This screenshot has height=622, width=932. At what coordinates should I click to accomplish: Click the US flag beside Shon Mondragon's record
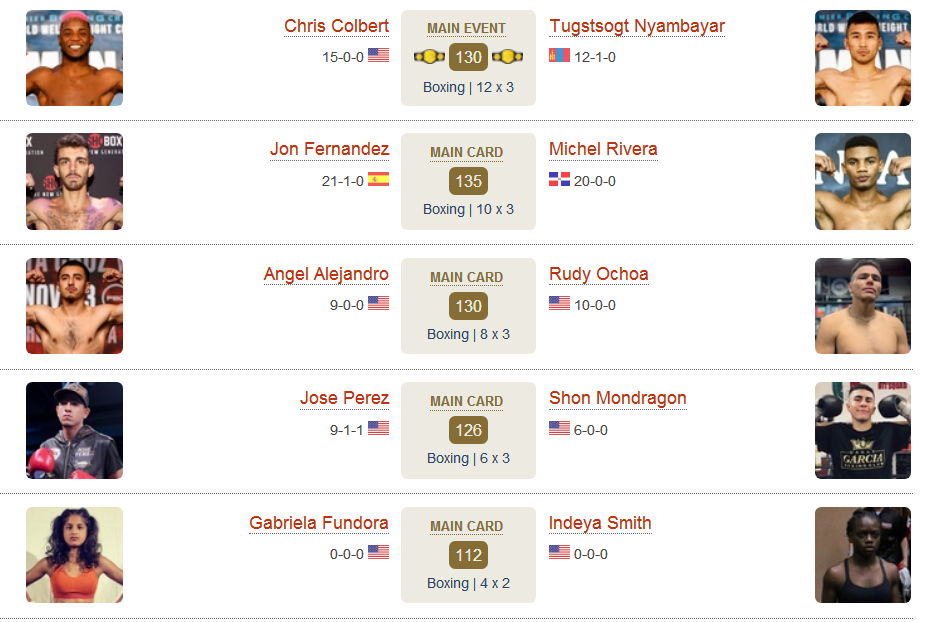point(559,428)
